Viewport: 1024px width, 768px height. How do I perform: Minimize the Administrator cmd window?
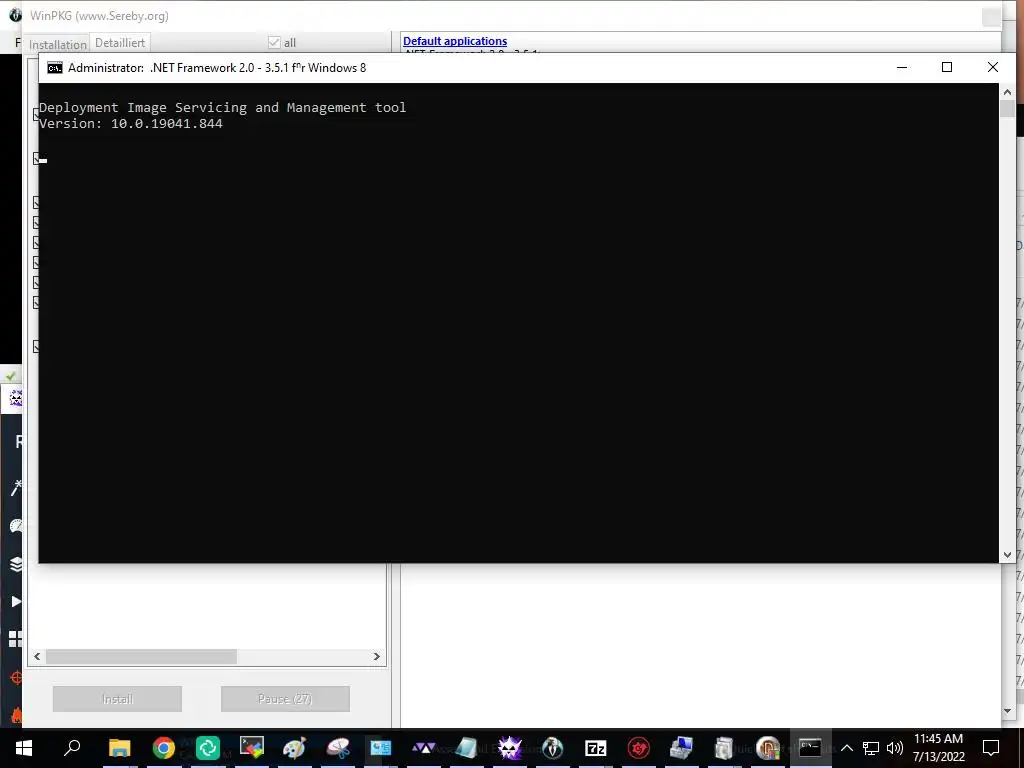click(x=902, y=67)
